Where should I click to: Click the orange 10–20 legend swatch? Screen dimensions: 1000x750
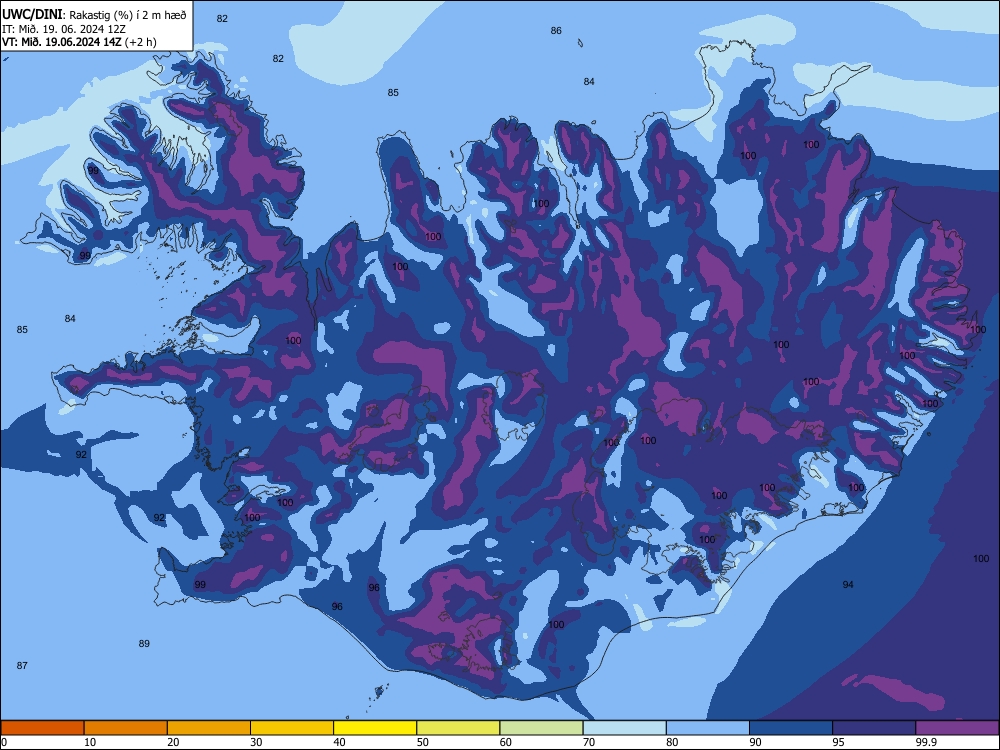pos(126,728)
